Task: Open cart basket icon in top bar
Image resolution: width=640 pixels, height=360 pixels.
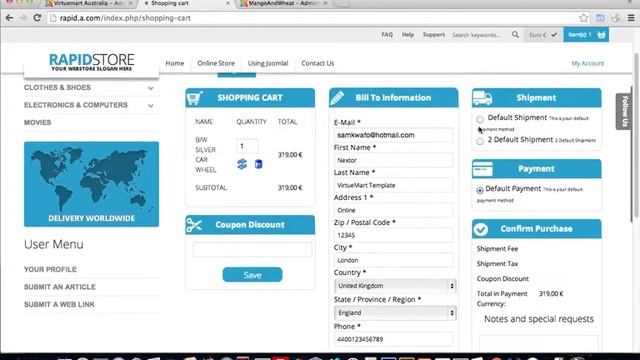Action: click(x=601, y=35)
